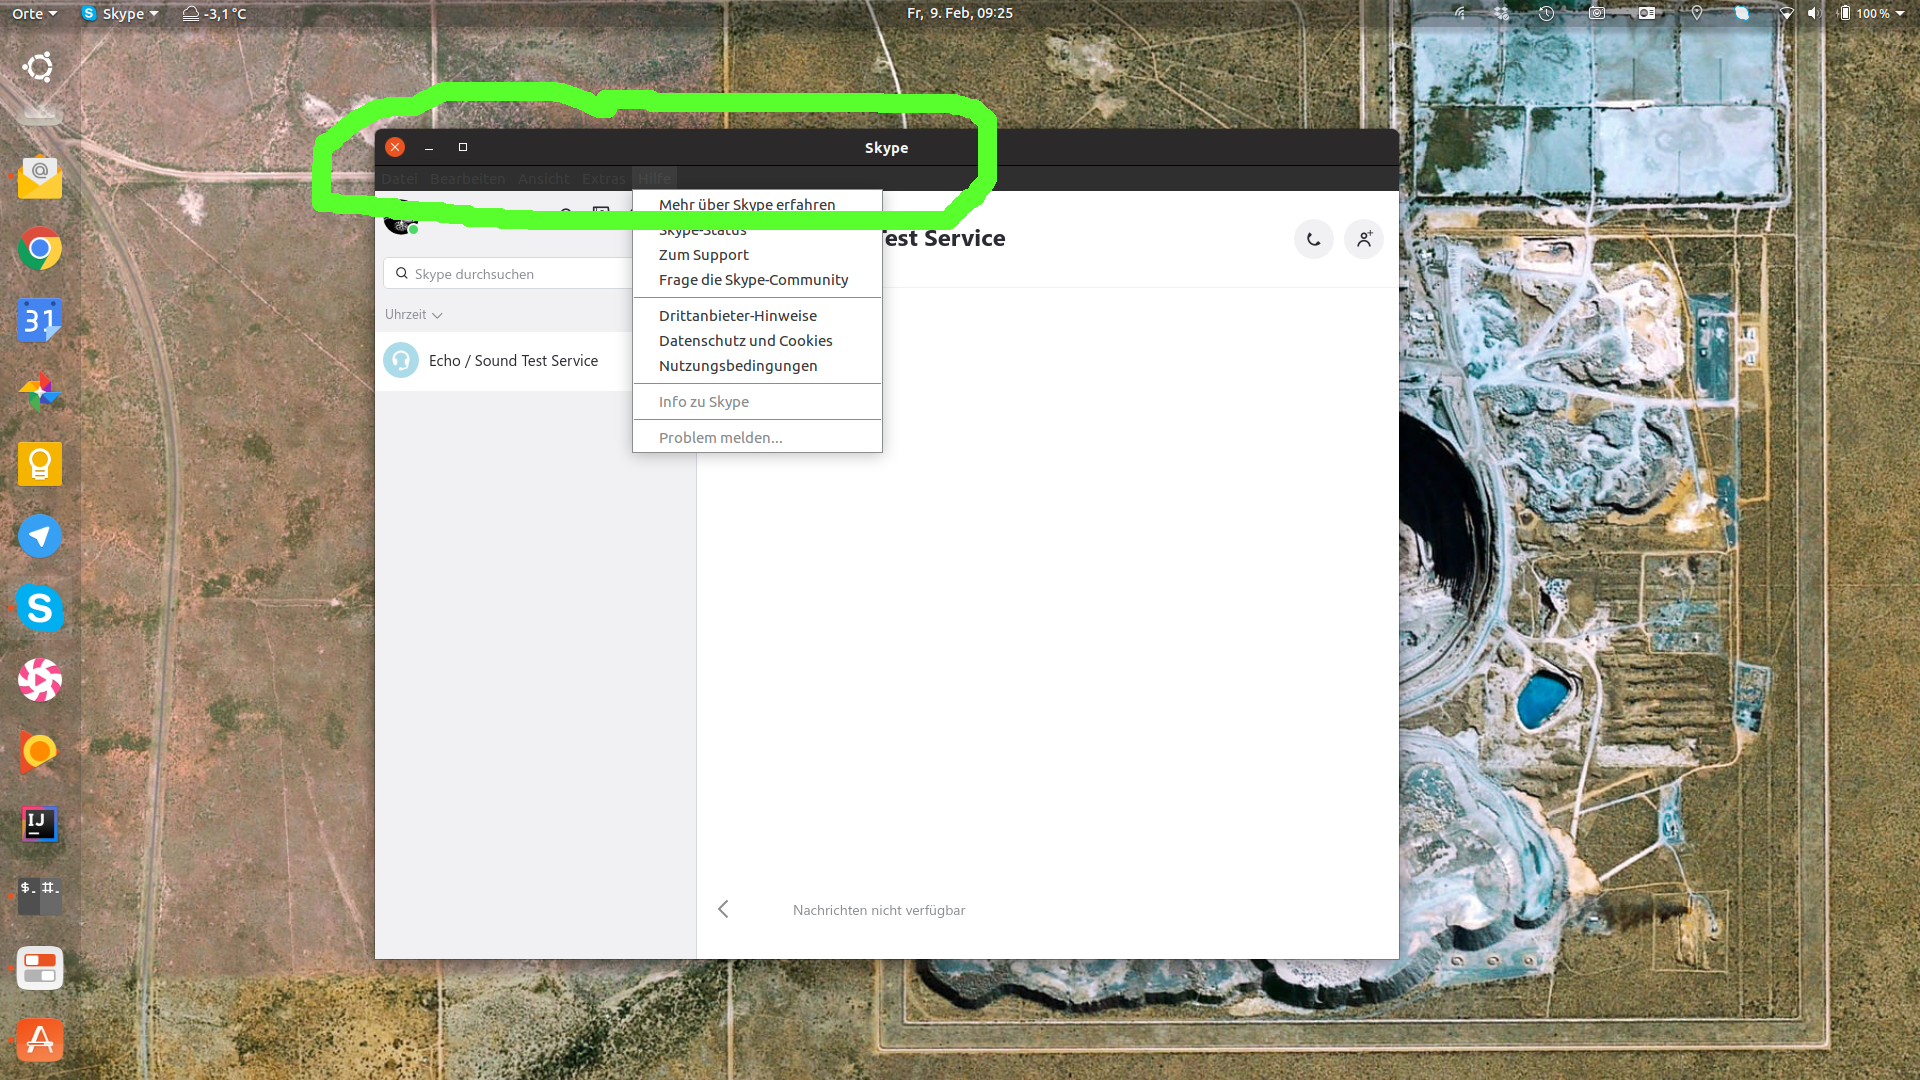Launch Skype from the Ubuntu dock
Image resolution: width=1920 pixels, height=1080 pixels.
(40, 608)
